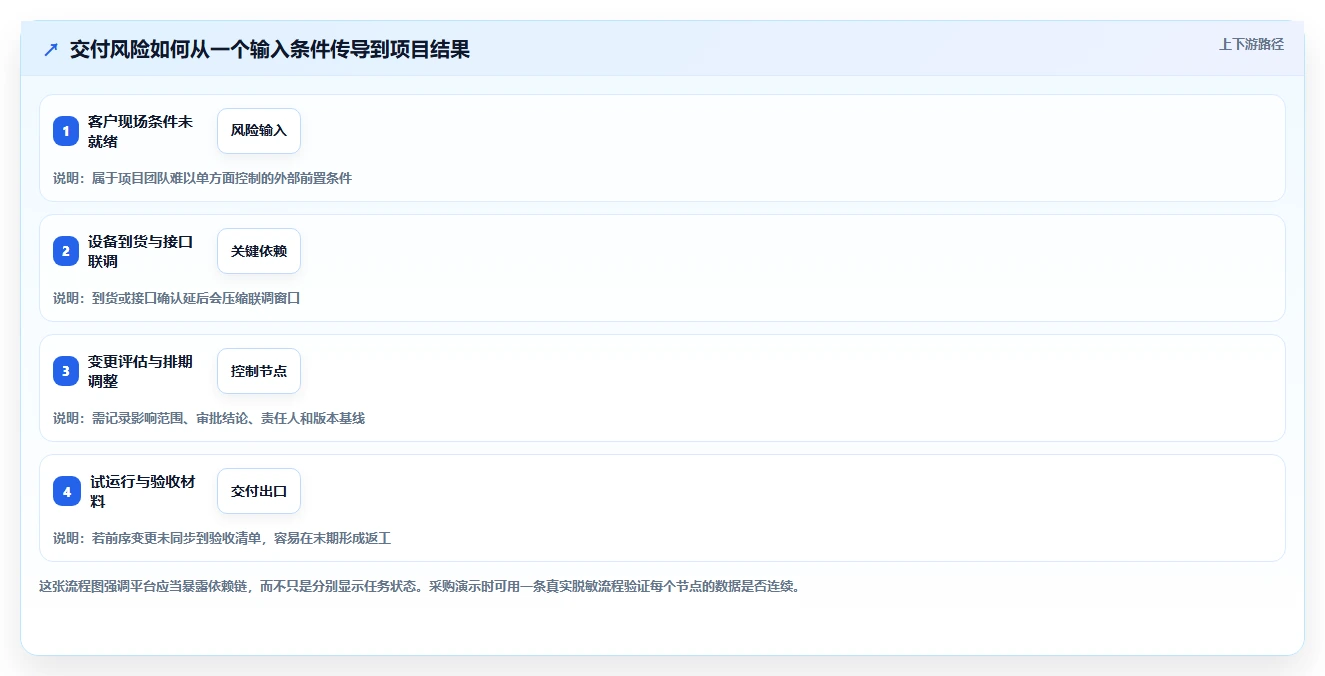Click the arrow icon beside the header title

tap(51, 49)
